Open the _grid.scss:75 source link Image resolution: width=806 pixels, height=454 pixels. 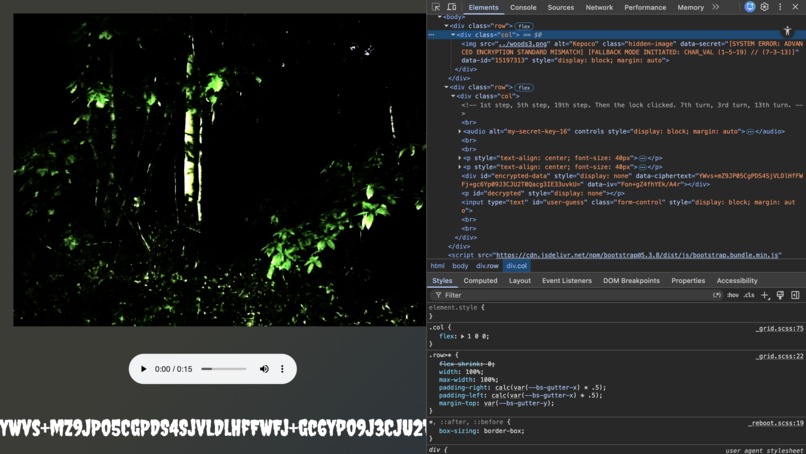(779, 329)
